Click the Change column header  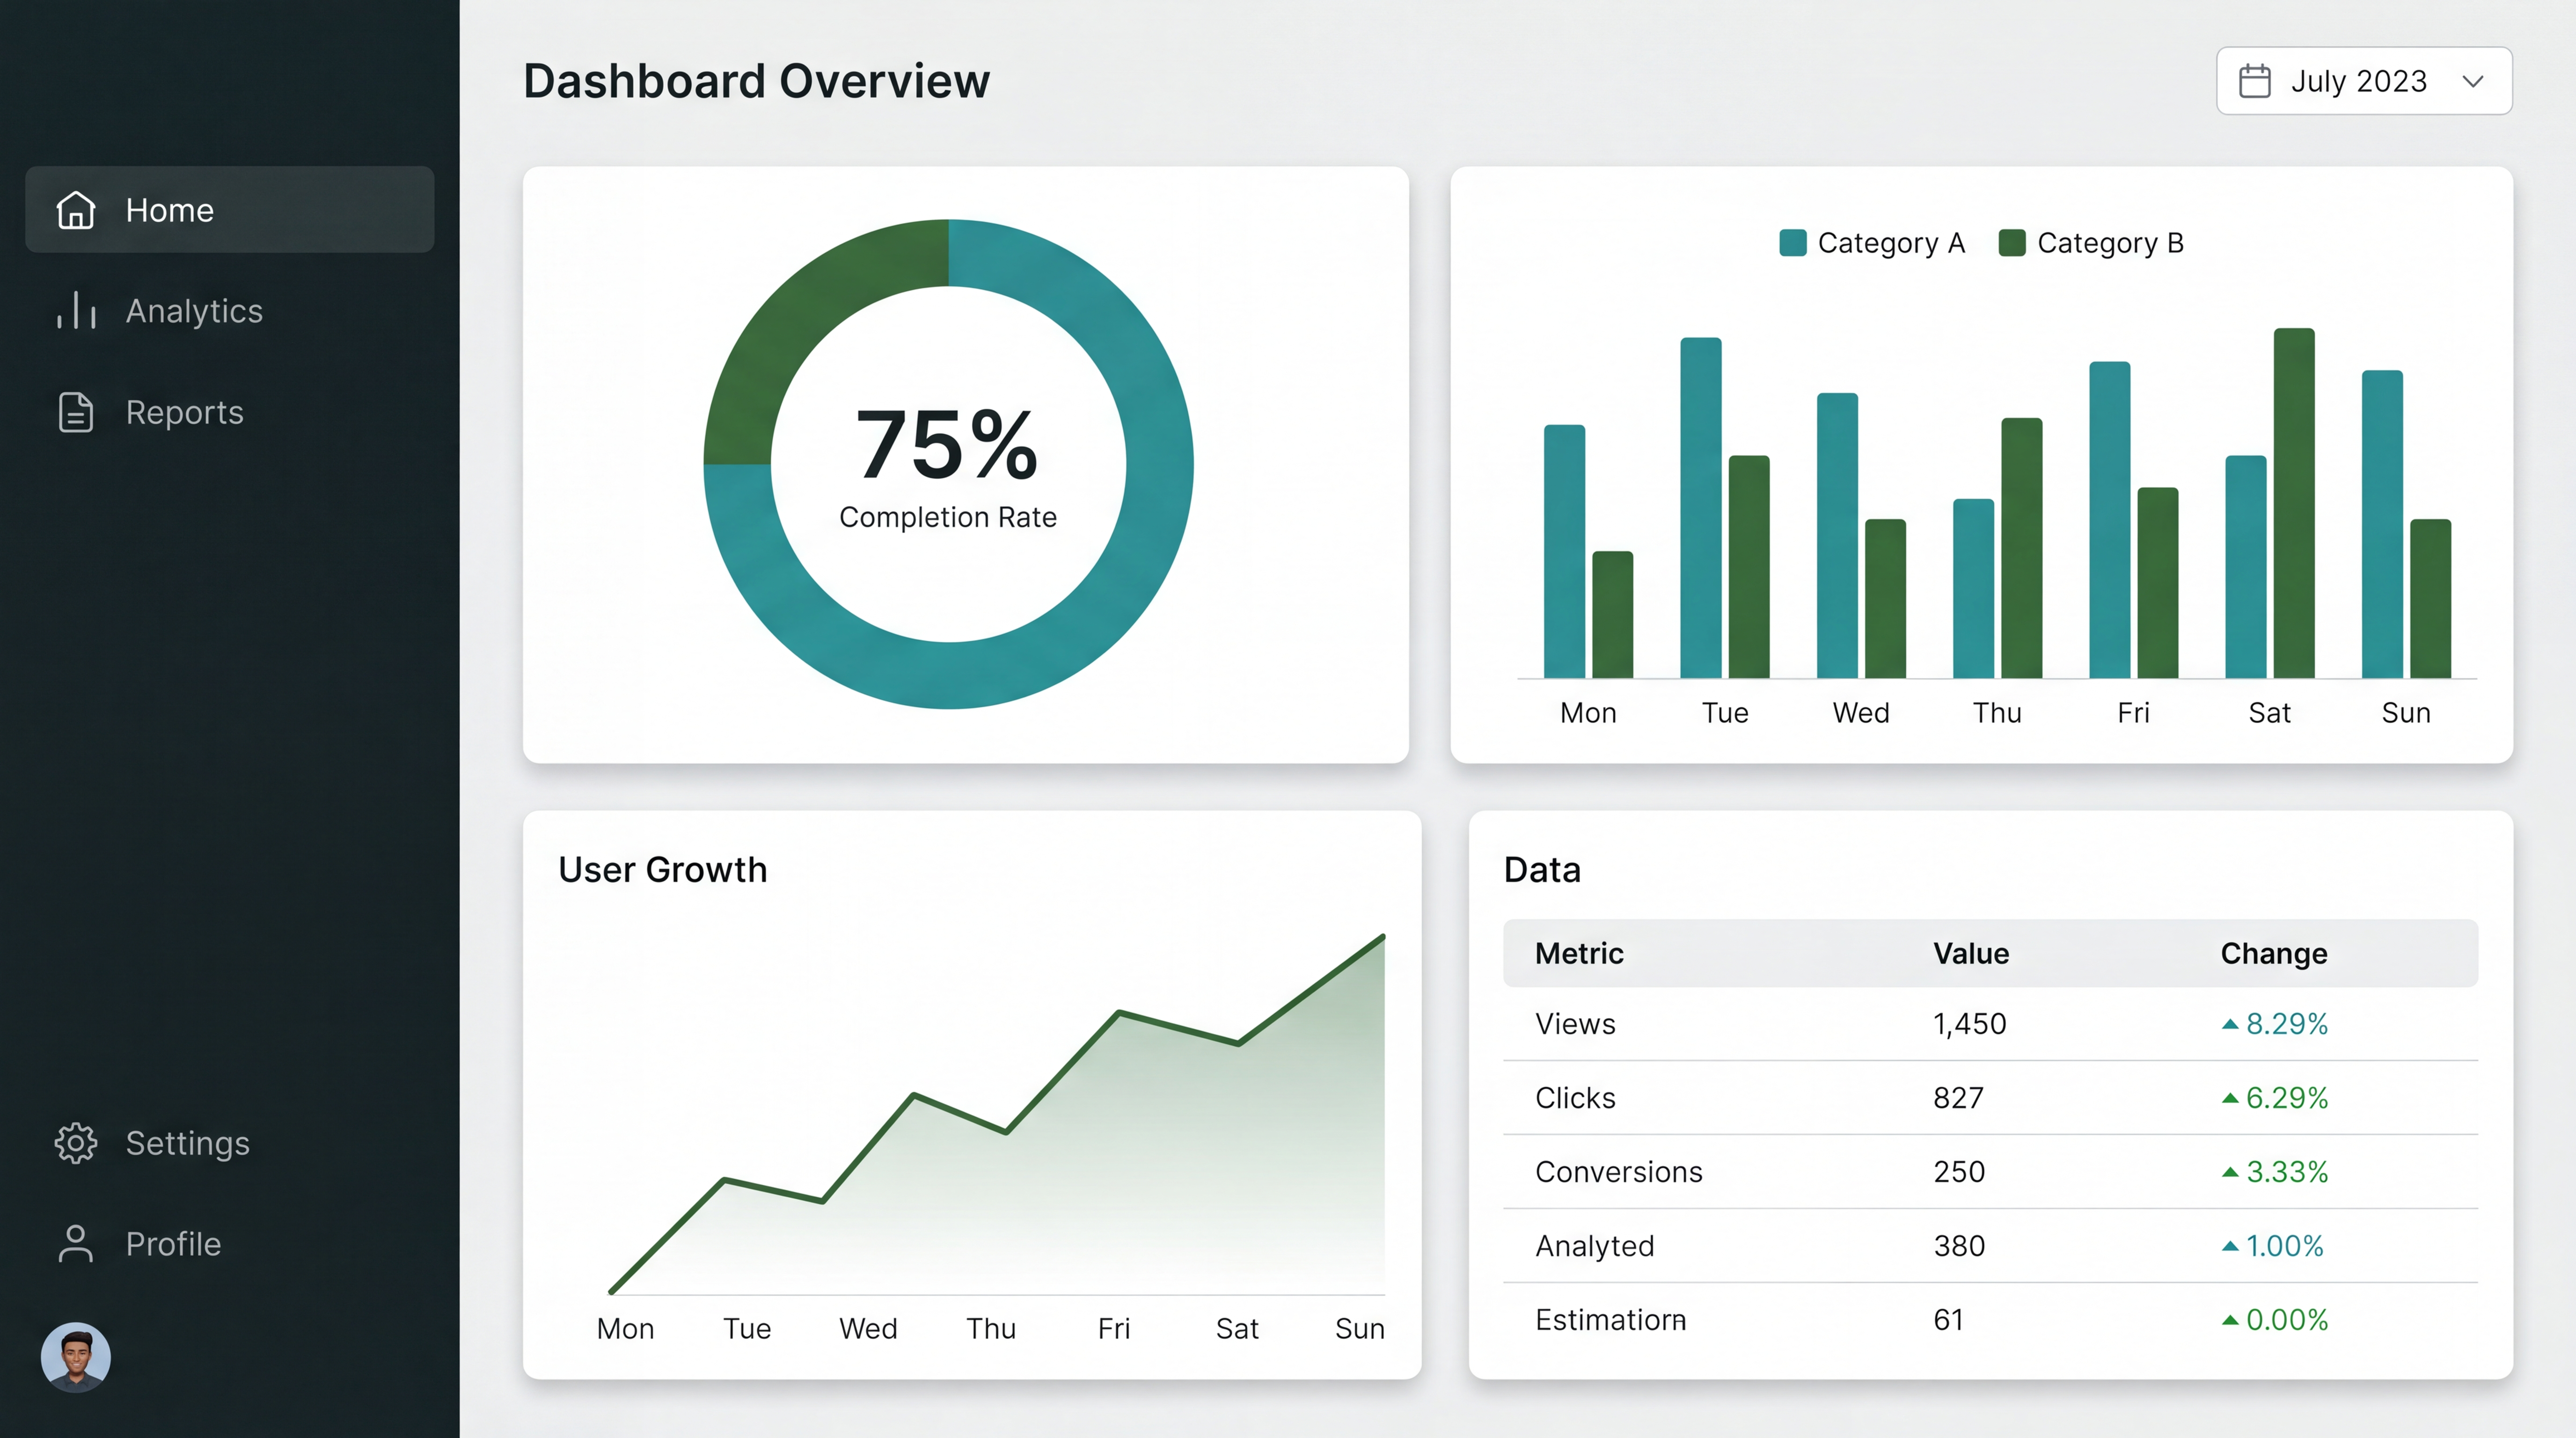point(2273,953)
